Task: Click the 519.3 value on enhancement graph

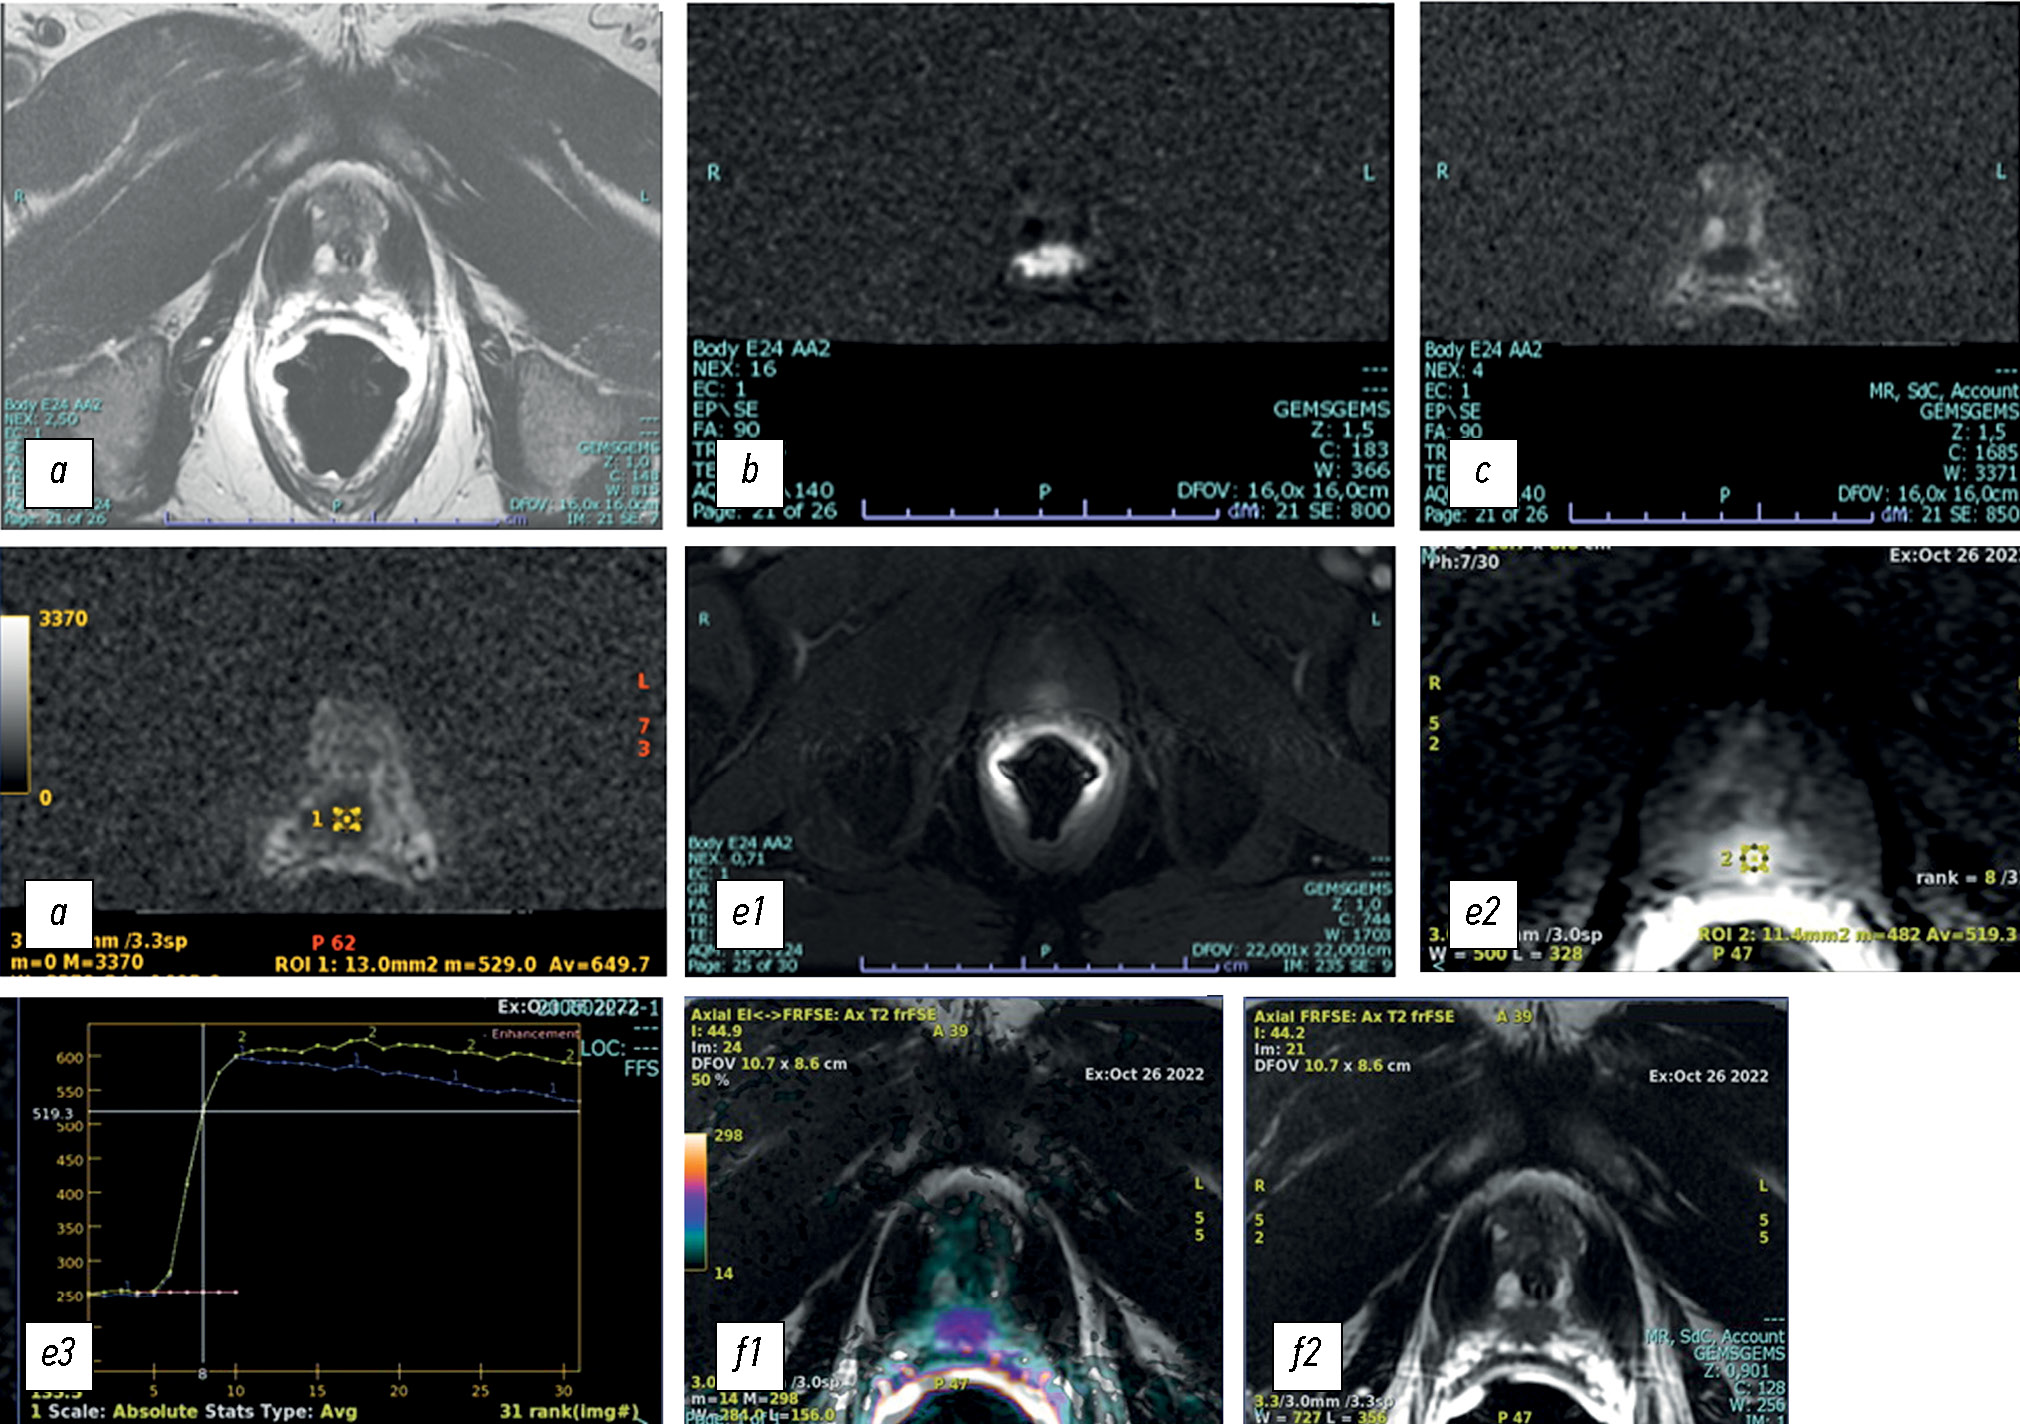Action: (52, 1113)
